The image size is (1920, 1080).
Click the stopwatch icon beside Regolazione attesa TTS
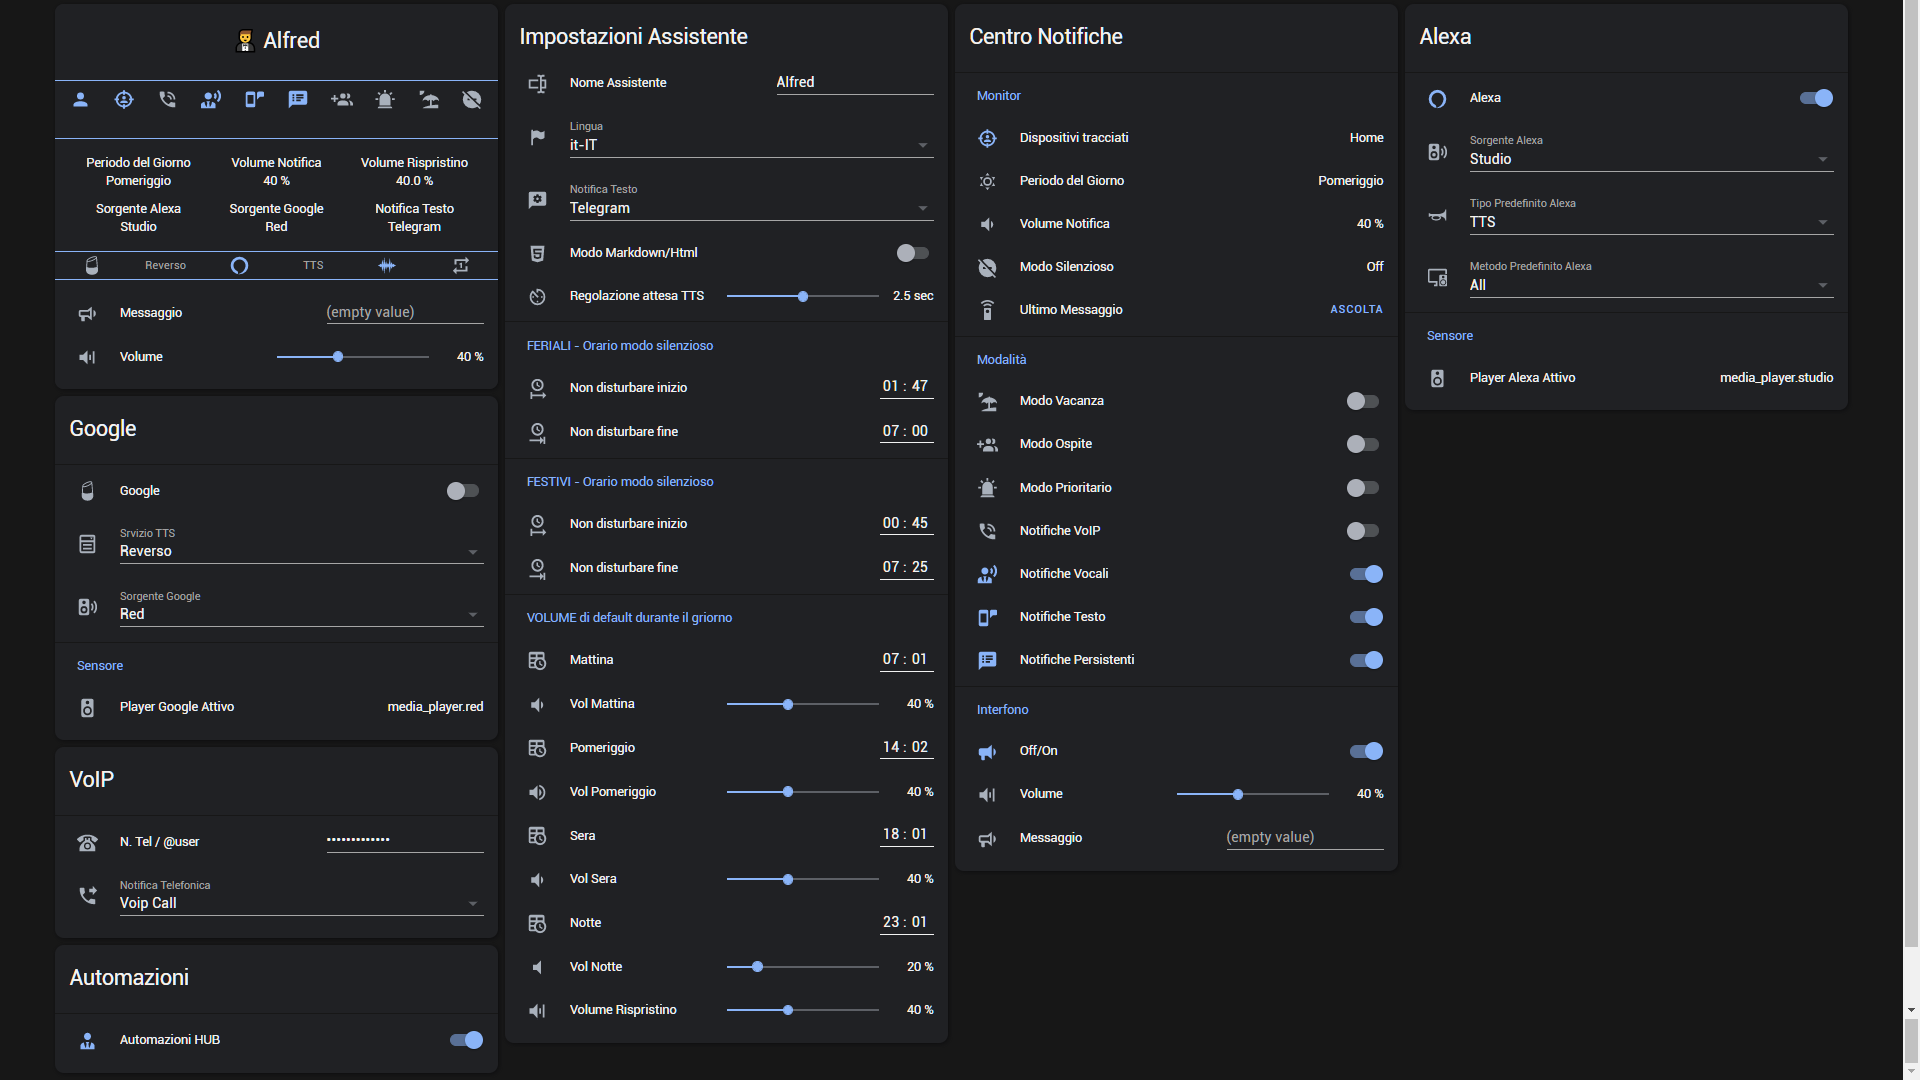coord(537,296)
